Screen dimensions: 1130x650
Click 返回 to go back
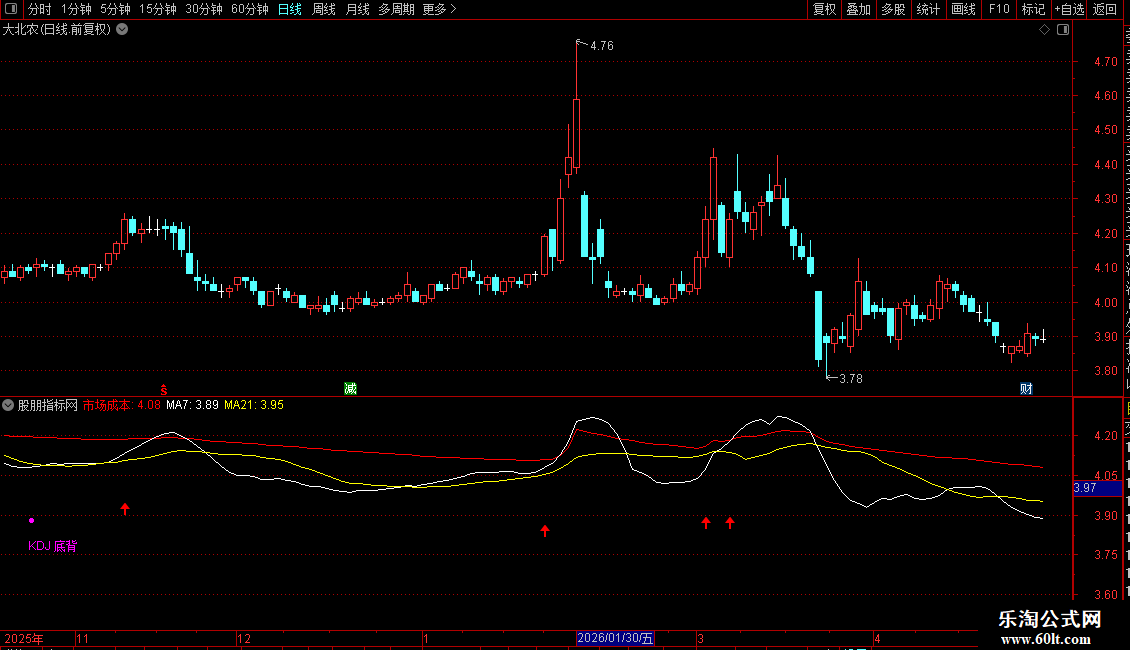tap(1104, 9)
